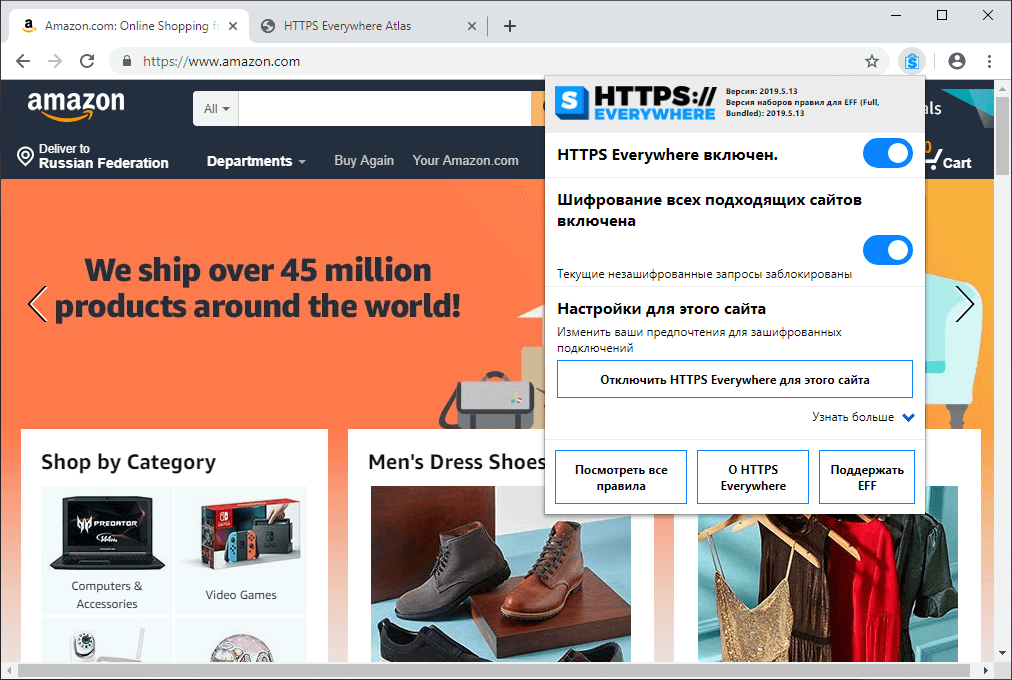This screenshot has width=1012, height=680.
Task: Open Chrome's three-dot menu
Action: pos(989,61)
